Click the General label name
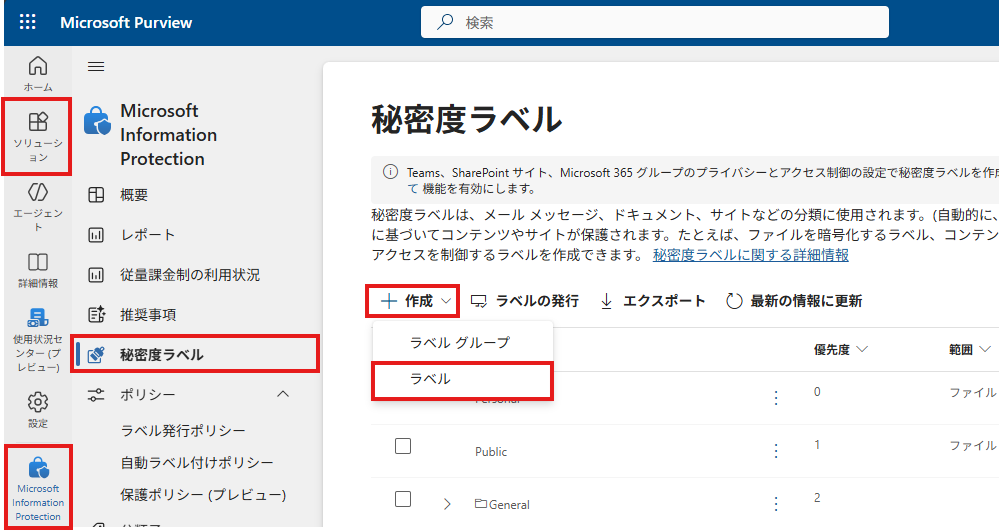 tap(509, 504)
